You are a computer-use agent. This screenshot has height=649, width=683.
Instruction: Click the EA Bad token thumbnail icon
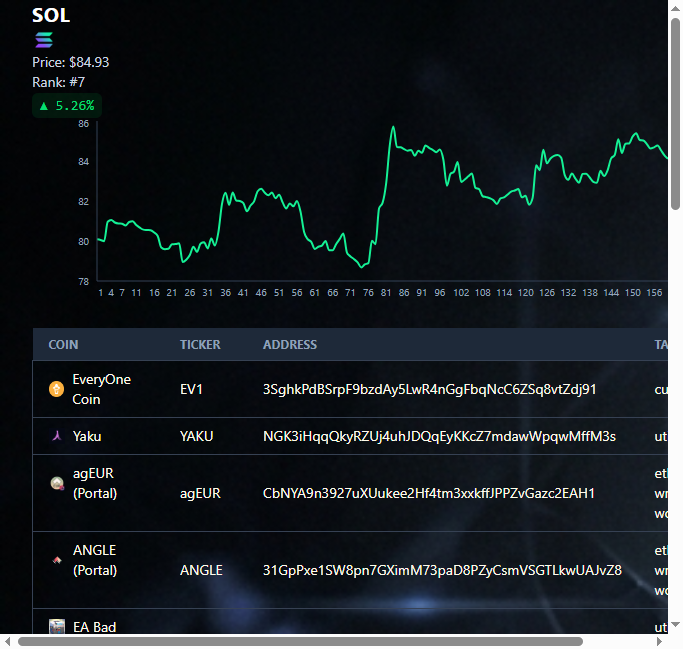click(x=57, y=626)
